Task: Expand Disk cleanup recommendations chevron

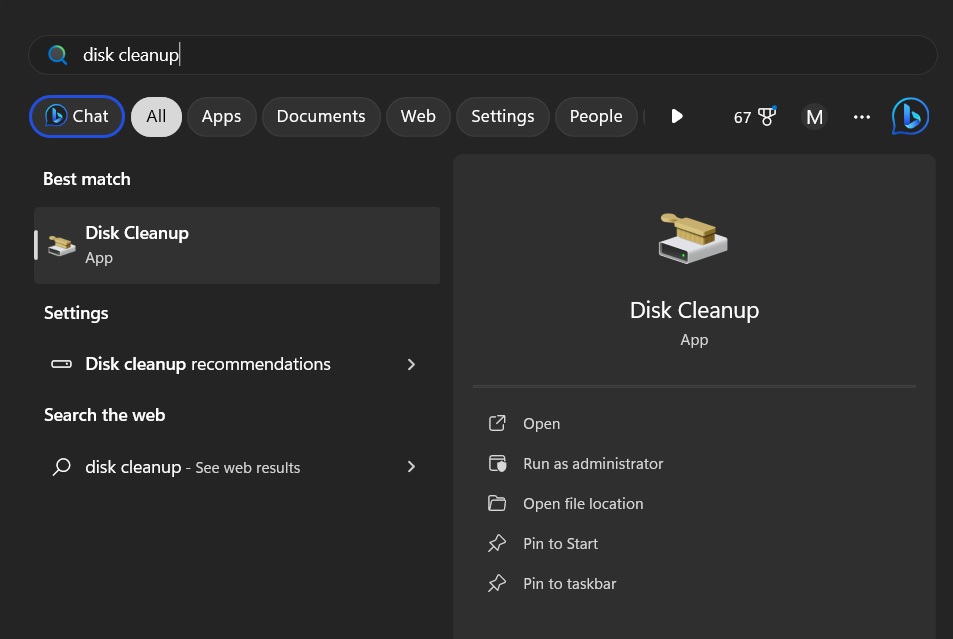Action: (x=411, y=364)
